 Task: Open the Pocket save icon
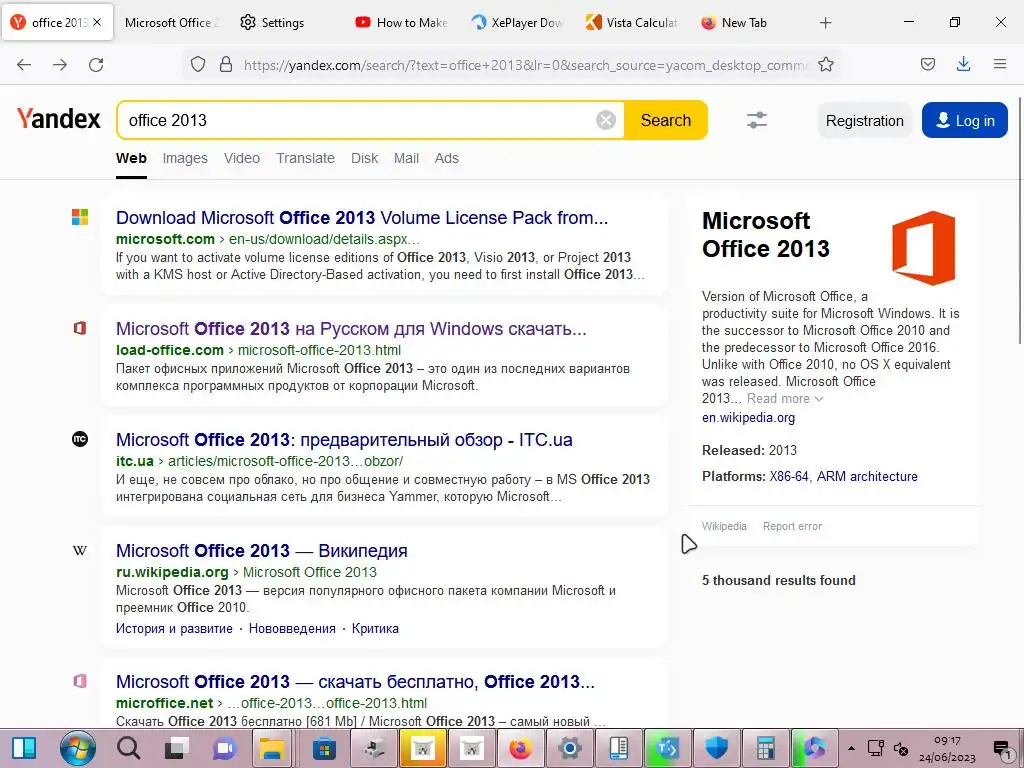(927, 64)
